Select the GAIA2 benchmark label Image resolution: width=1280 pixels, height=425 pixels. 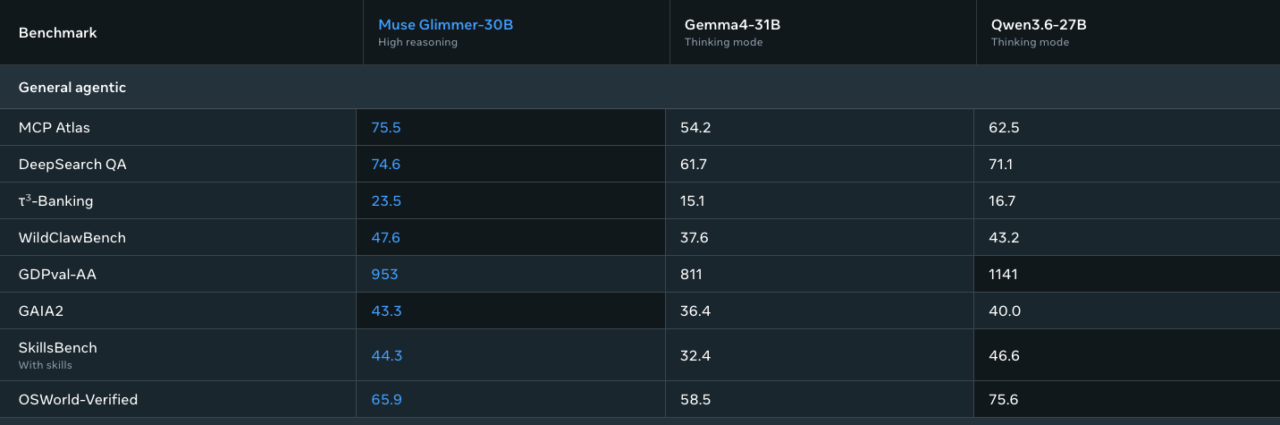coord(41,311)
